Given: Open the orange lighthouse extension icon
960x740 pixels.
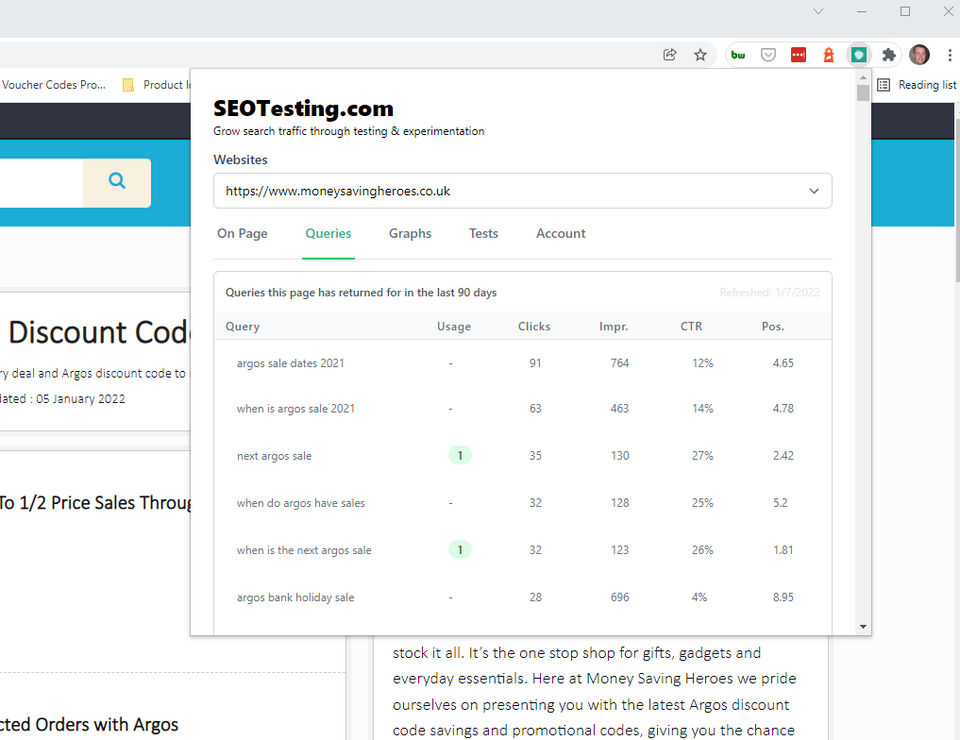Looking at the screenshot, I should click(828, 55).
